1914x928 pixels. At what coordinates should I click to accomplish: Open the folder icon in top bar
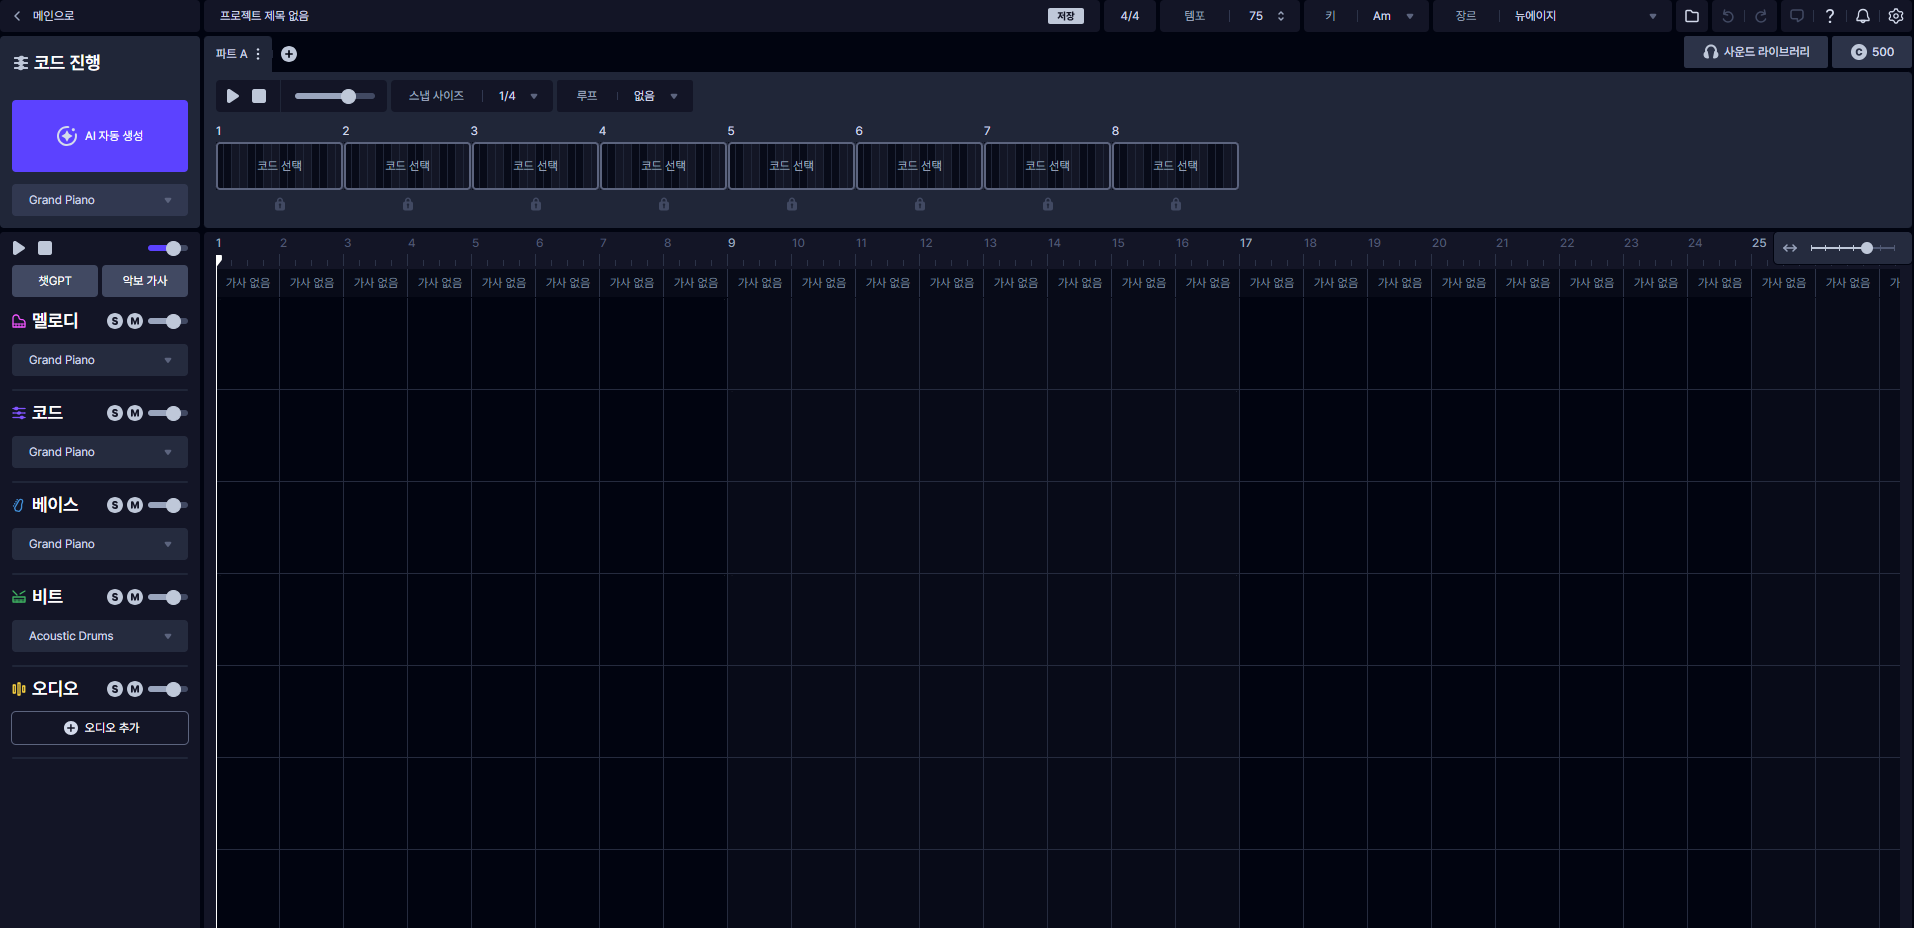click(x=1692, y=16)
